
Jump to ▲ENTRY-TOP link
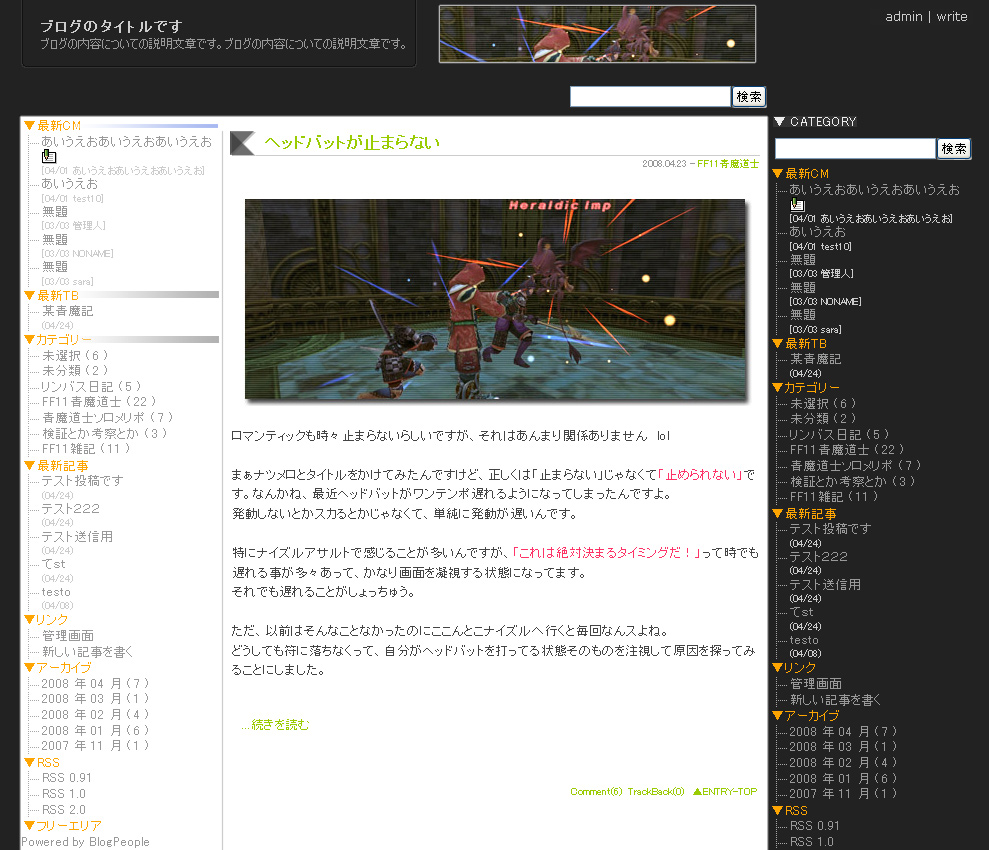coord(725,791)
